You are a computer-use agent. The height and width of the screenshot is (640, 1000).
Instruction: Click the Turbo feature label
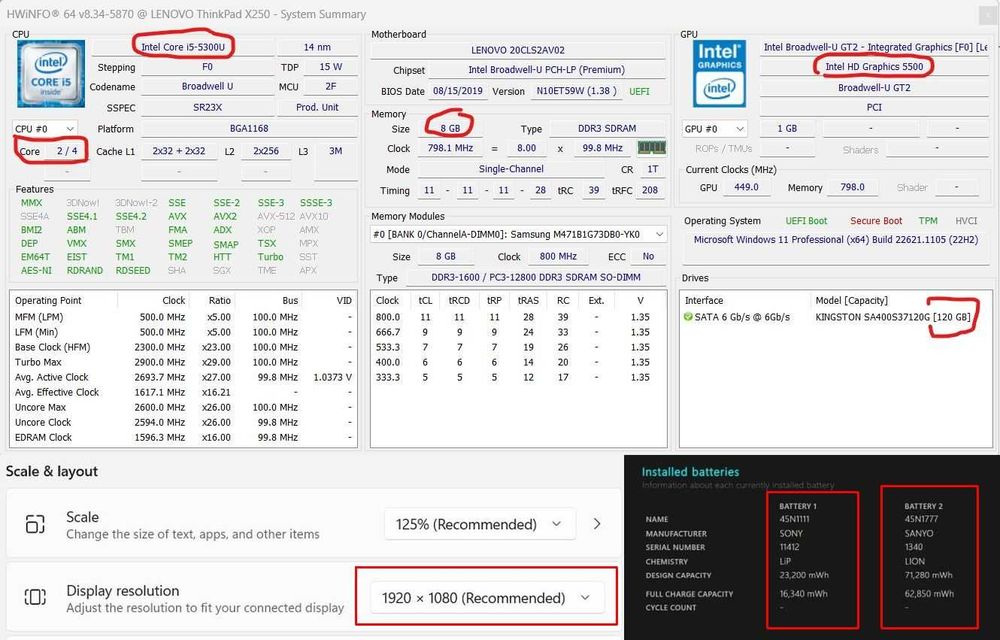point(270,257)
